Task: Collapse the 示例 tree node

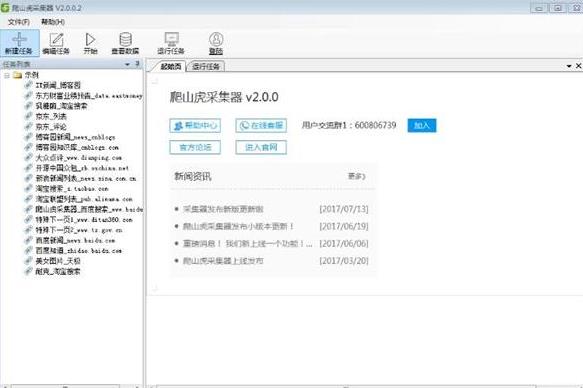Action: (7, 75)
